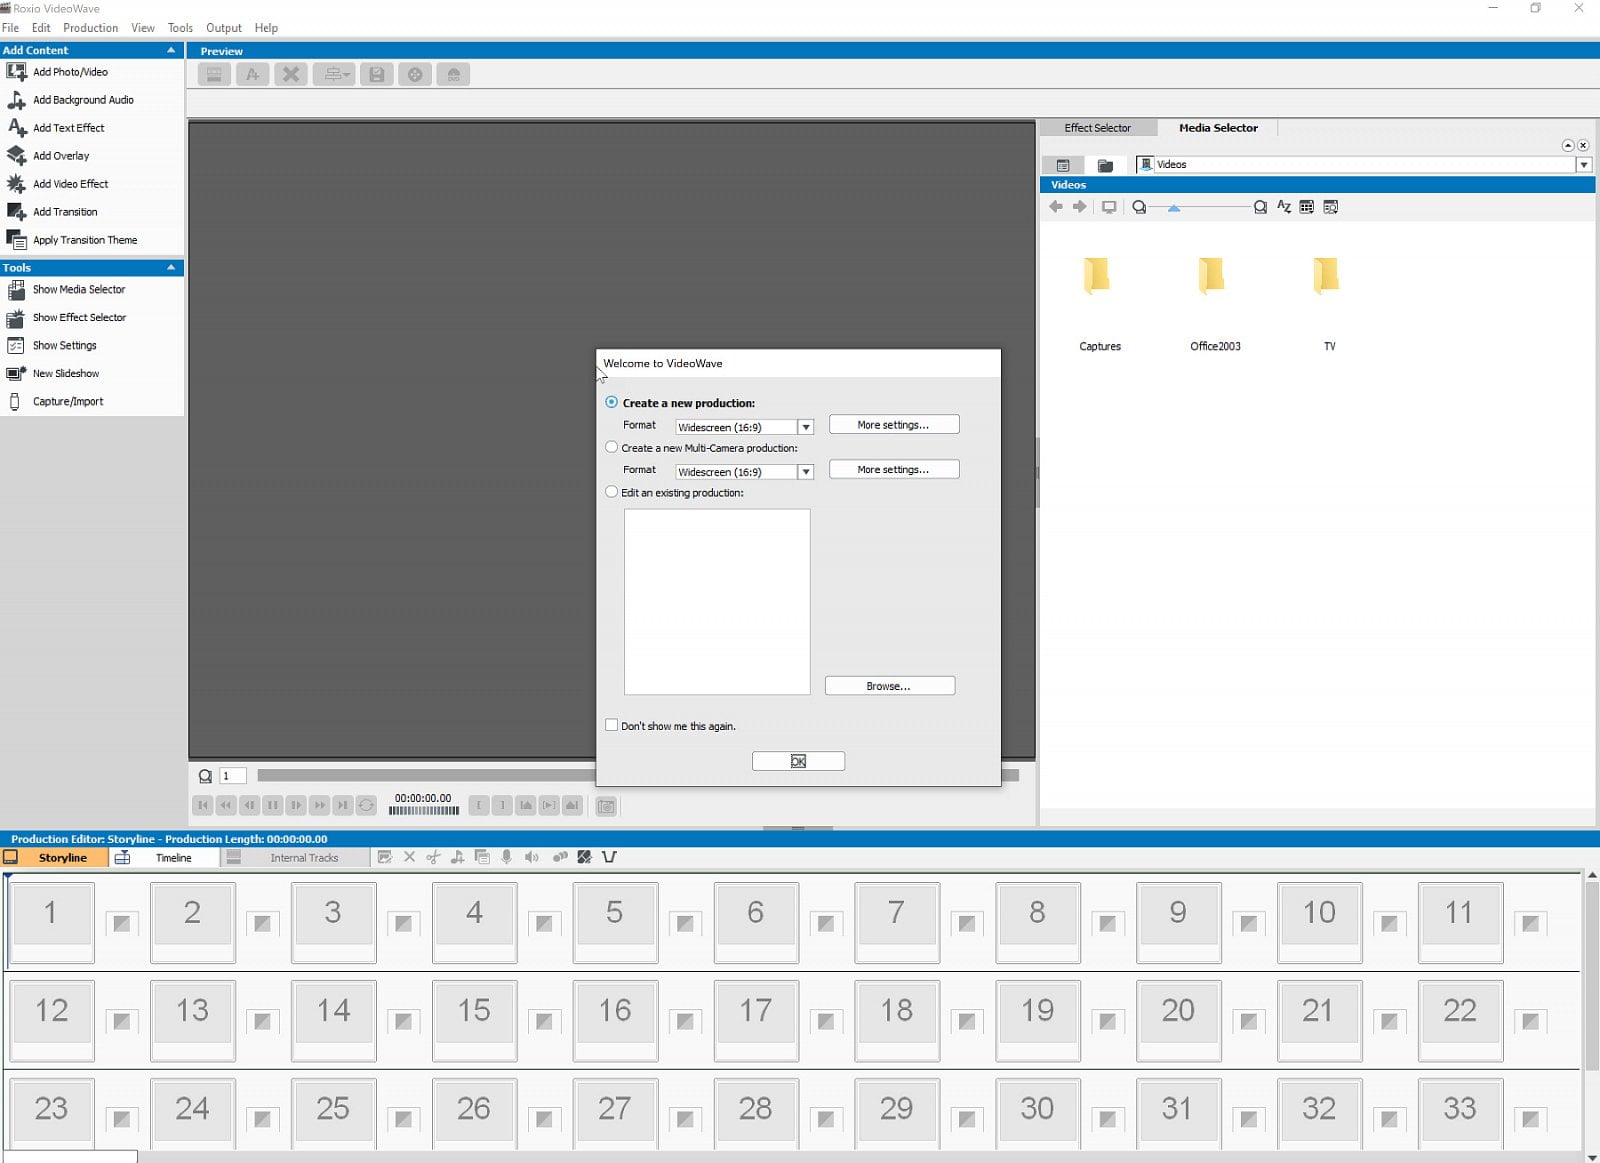Open the Captures folder
The width and height of the screenshot is (1600, 1163).
[1099, 302]
